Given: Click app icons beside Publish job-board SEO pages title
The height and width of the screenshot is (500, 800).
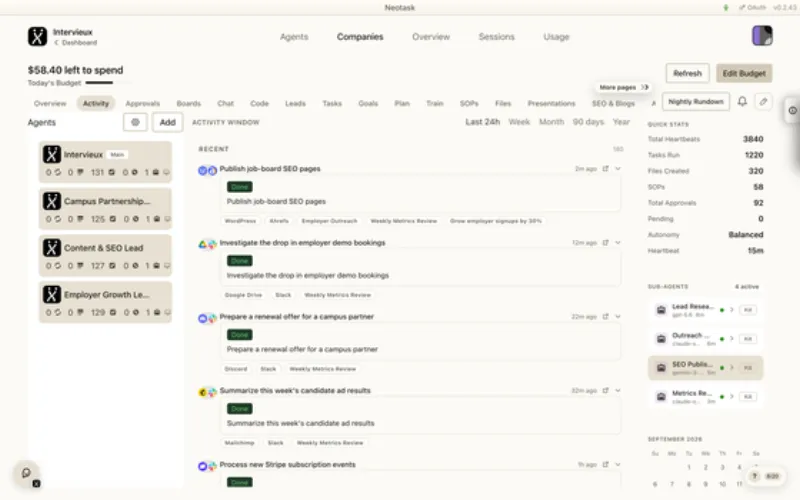Looking at the screenshot, I should (x=207, y=170).
